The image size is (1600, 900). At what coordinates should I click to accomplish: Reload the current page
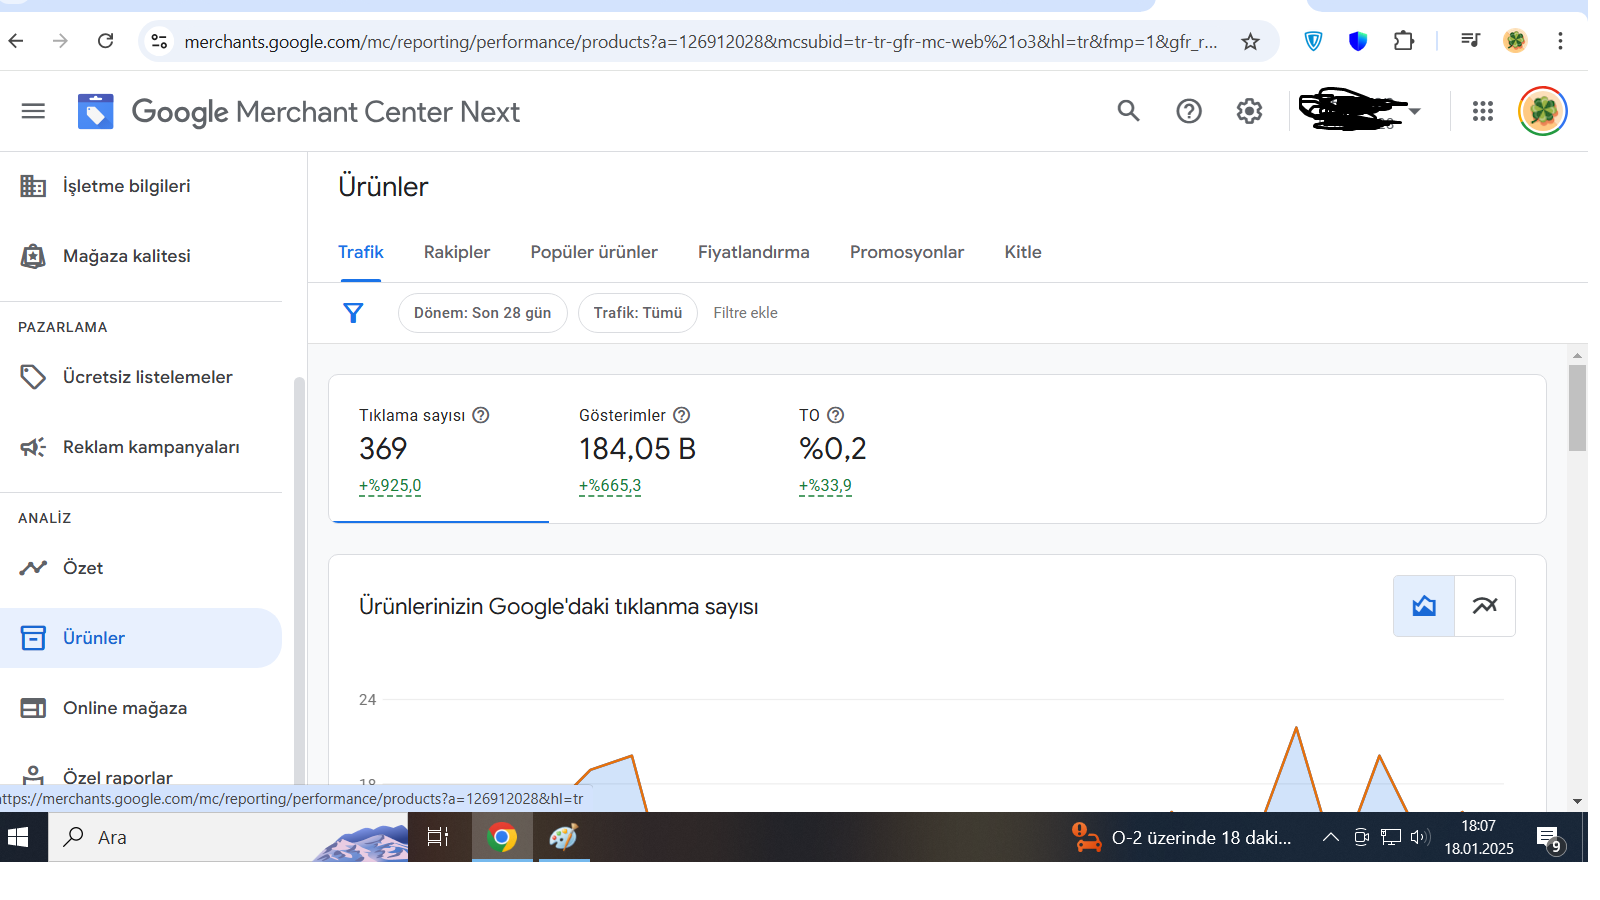pos(106,41)
